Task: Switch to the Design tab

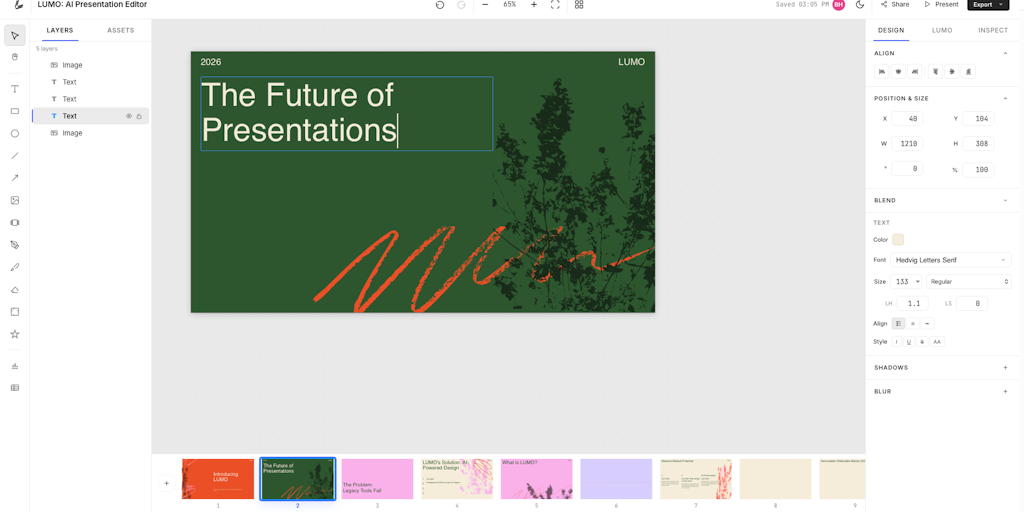Action: [891, 30]
